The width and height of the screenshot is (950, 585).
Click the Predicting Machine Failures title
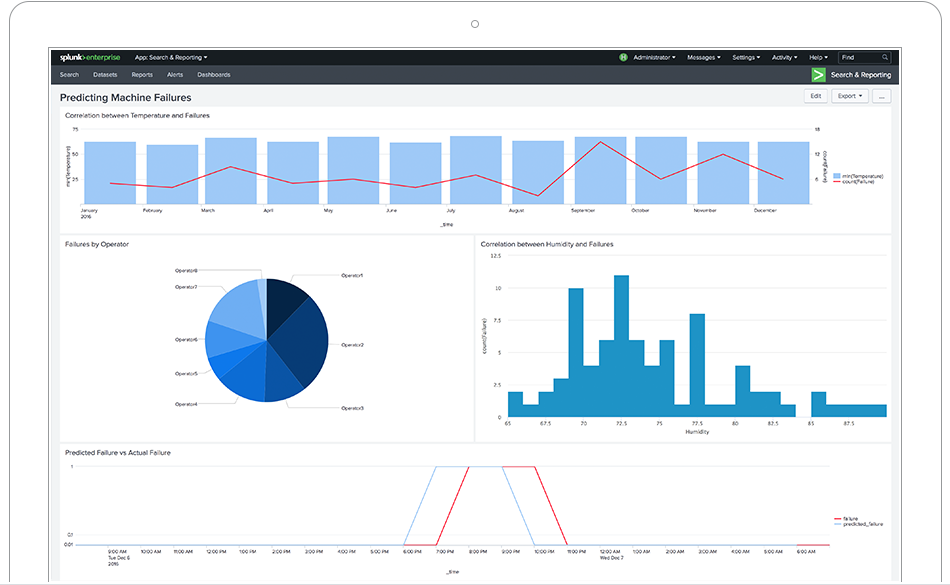pyautogui.click(x=125, y=98)
